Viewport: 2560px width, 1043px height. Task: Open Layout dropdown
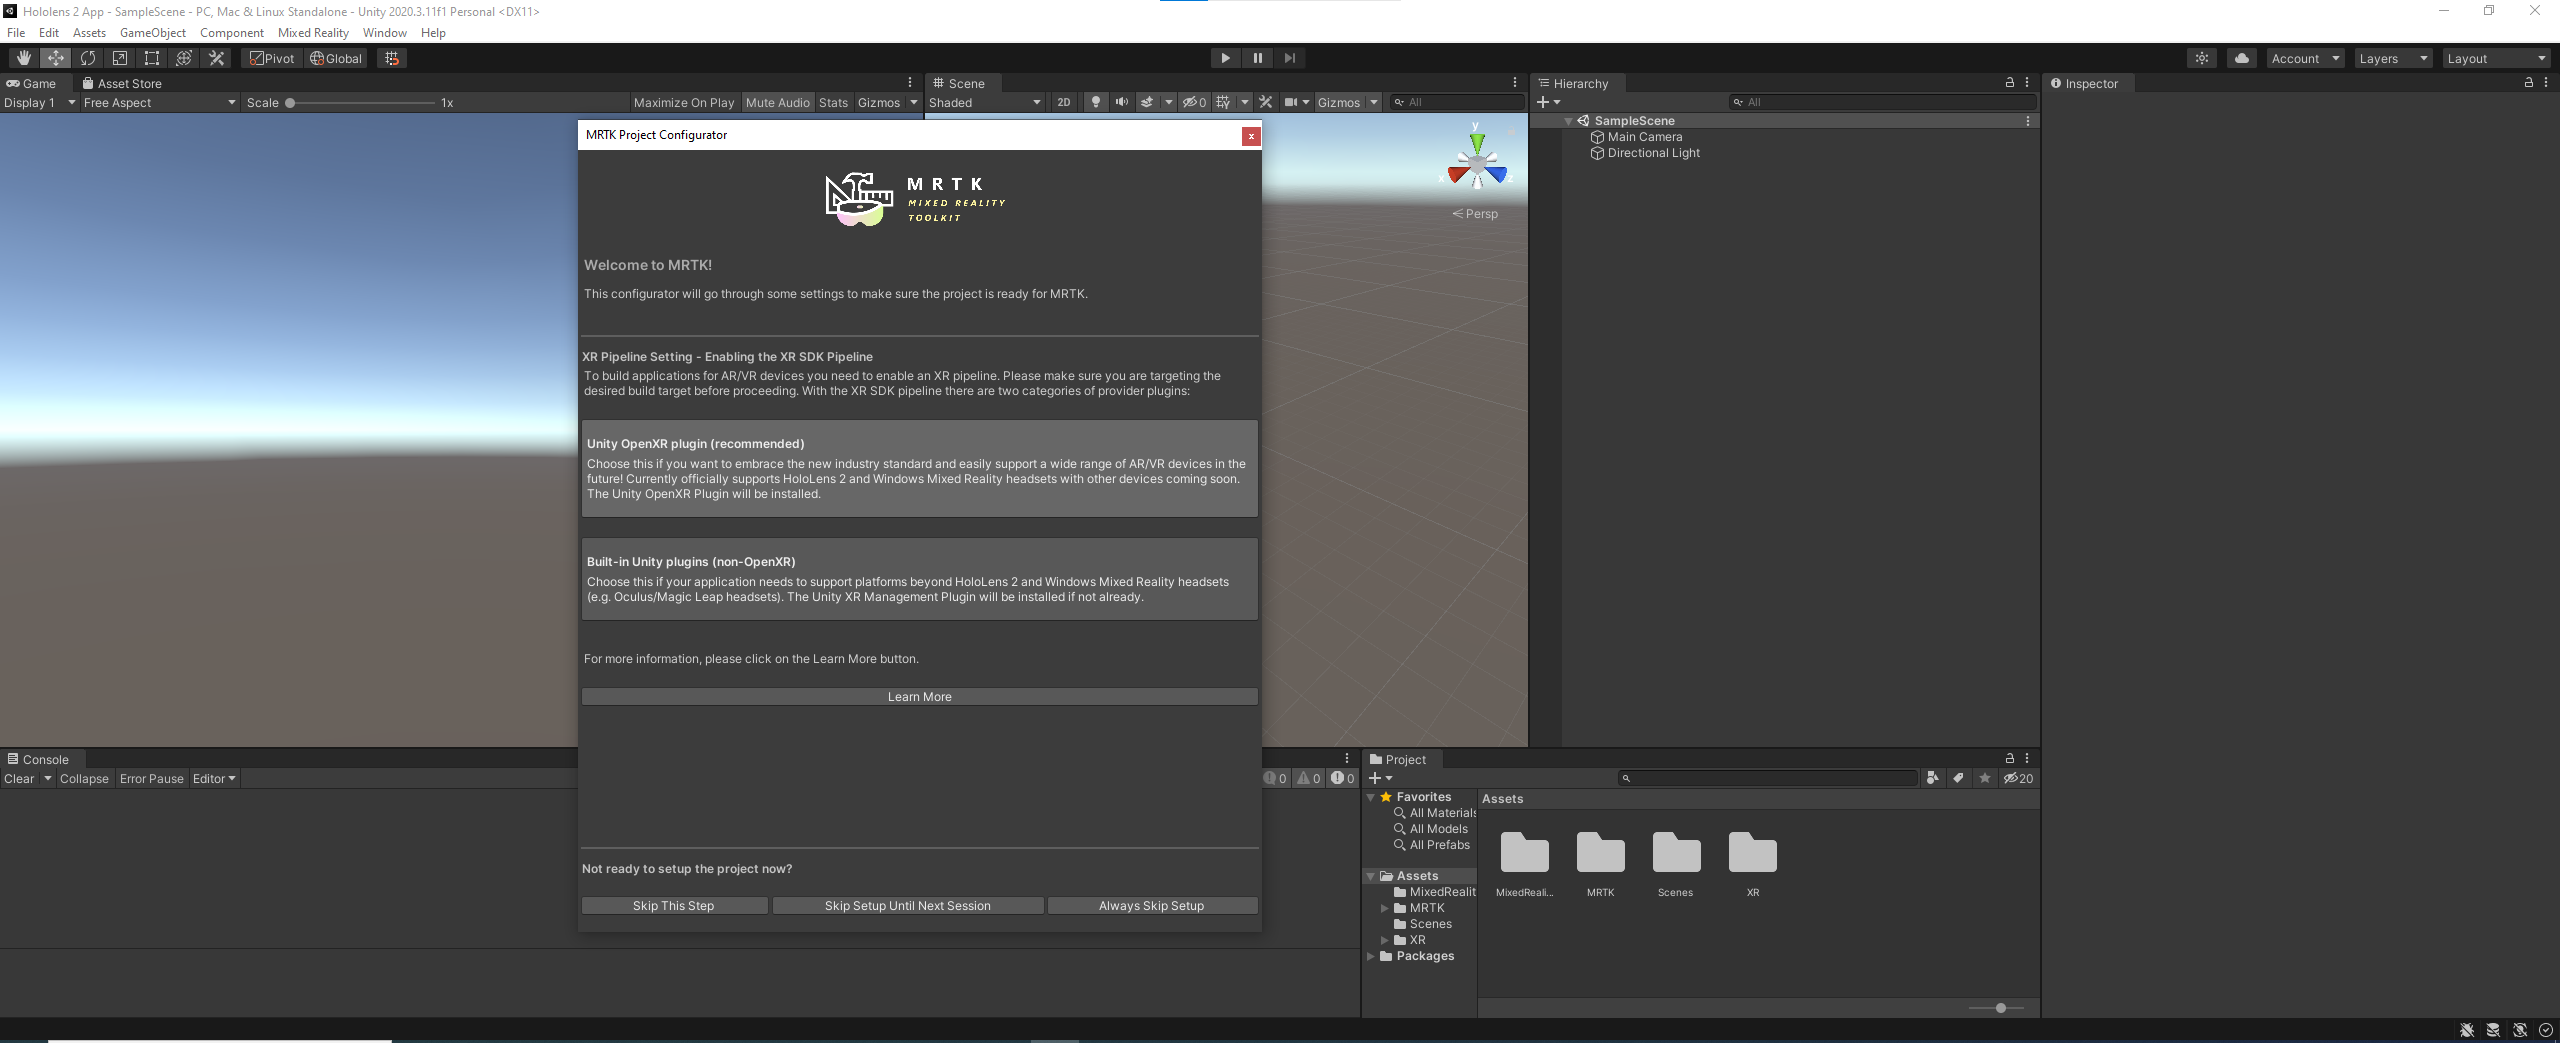coord(2496,58)
